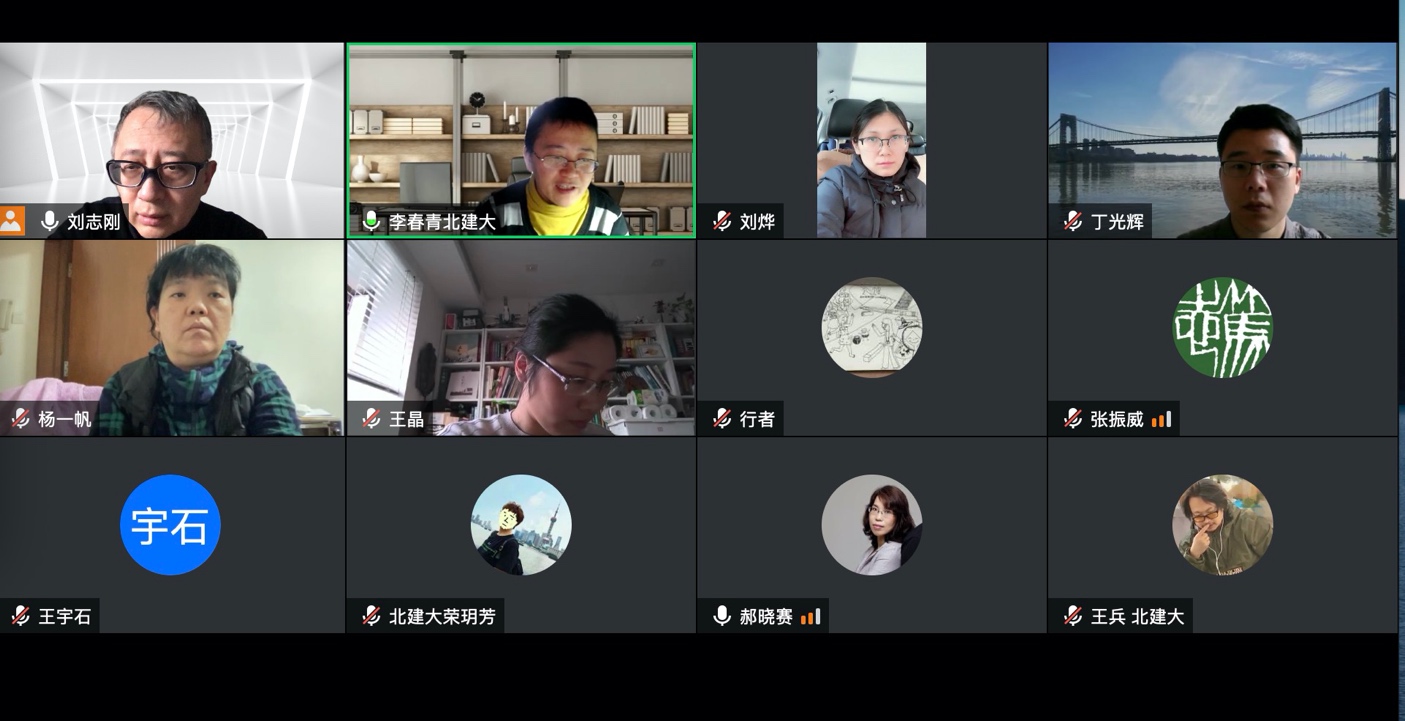
Task: Click the muted mic icon for 王宇石
Action: [x=20, y=616]
